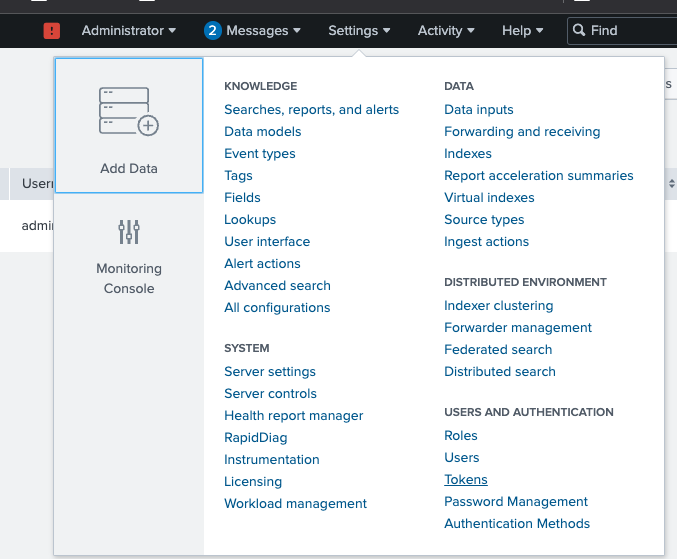Open Data inputs
The height and width of the screenshot is (559, 677).
pos(478,110)
